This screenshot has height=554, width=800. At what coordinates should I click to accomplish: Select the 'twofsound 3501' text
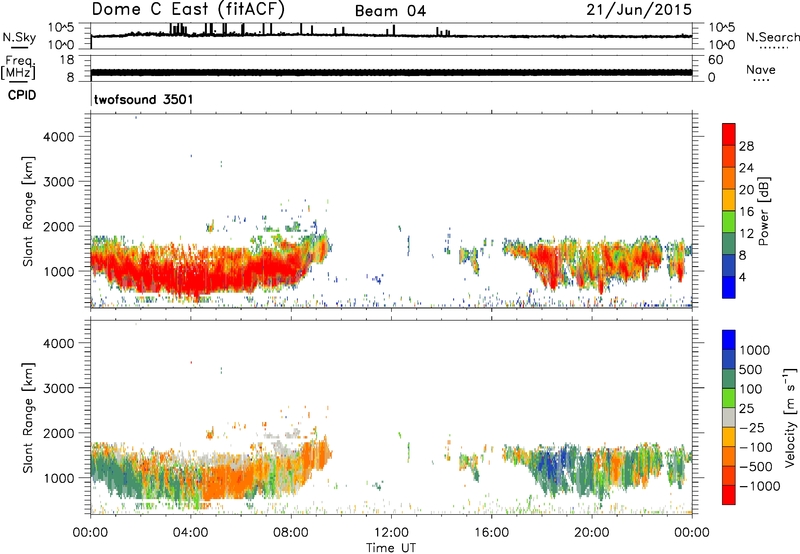(143, 99)
